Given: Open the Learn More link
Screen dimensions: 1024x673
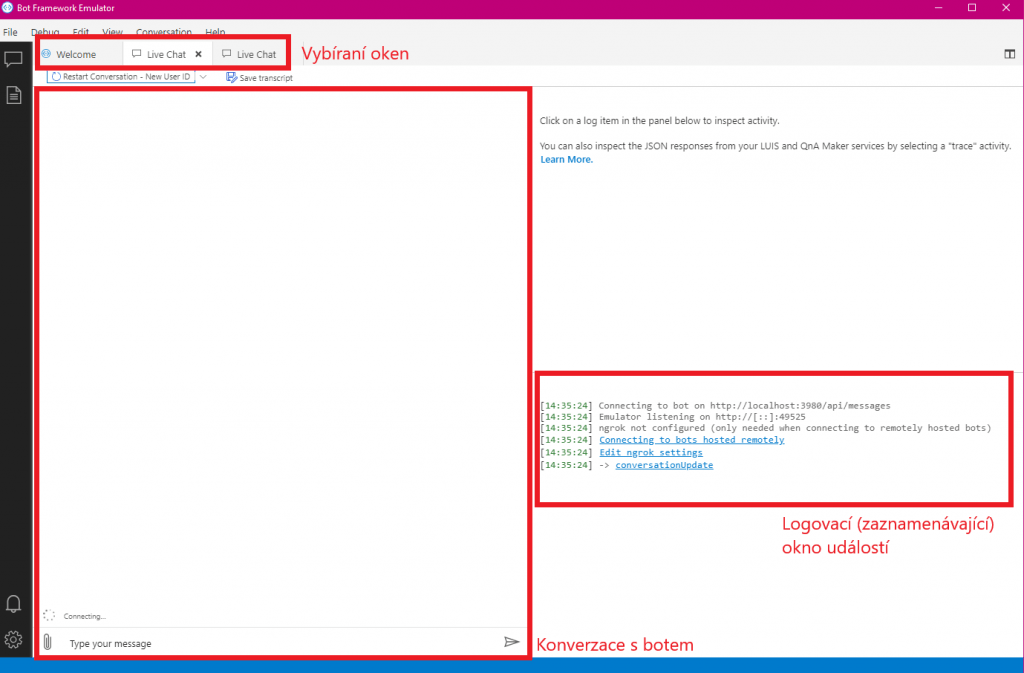Looking at the screenshot, I should tap(566, 159).
